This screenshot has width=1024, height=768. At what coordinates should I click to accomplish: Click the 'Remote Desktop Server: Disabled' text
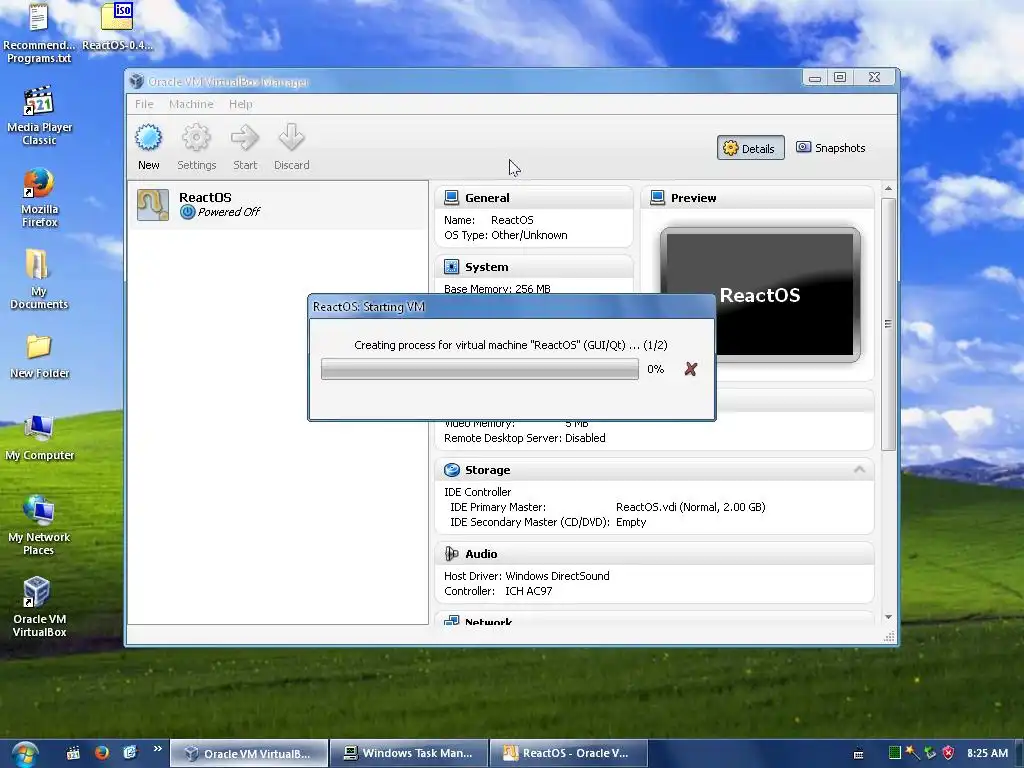[x=524, y=438]
